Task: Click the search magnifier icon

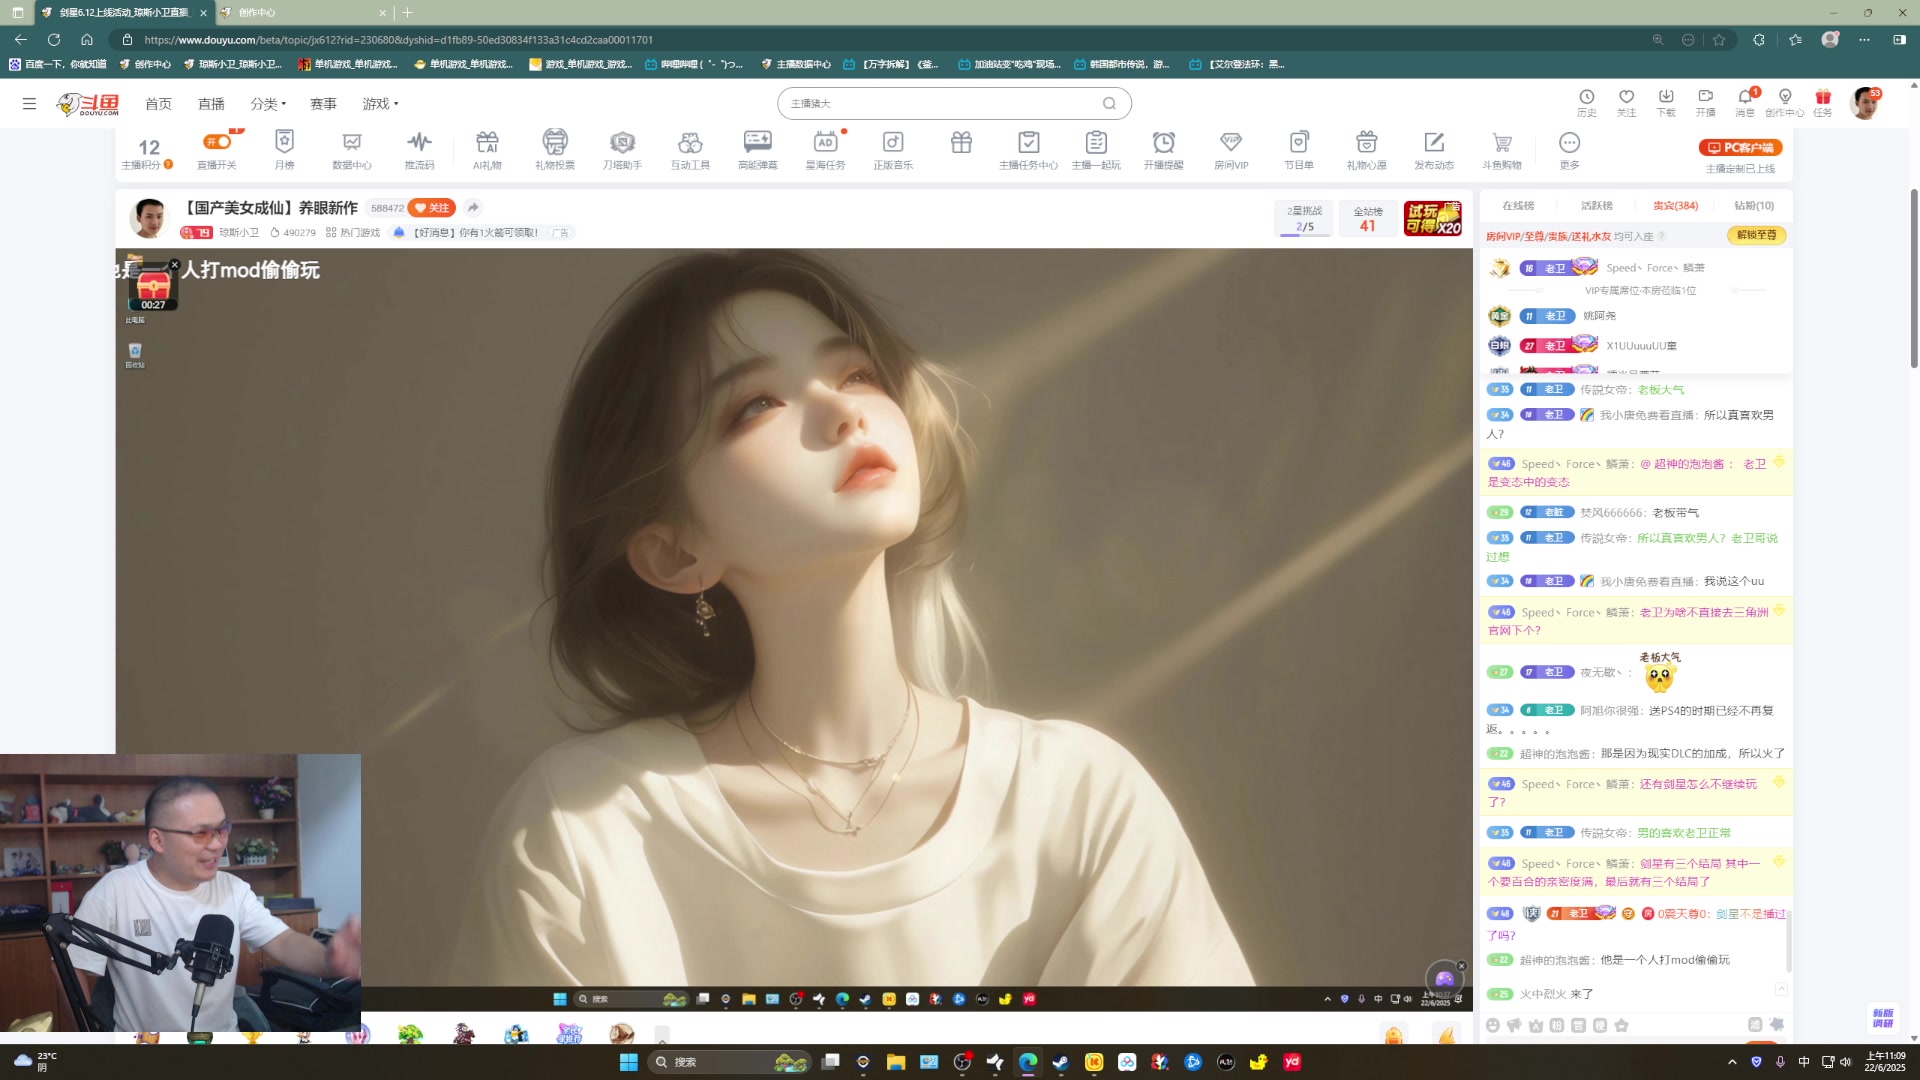Action: point(1109,103)
